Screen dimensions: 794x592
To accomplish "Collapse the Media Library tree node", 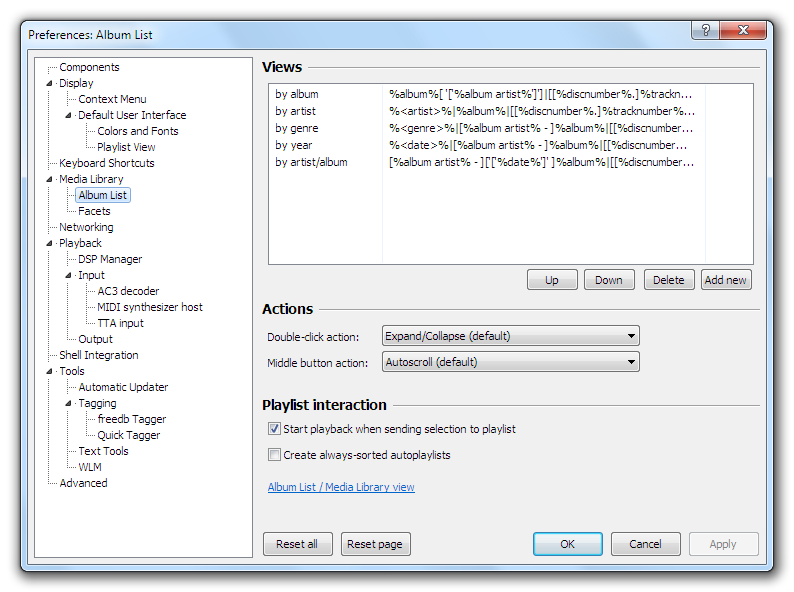I will click(x=50, y=179).
